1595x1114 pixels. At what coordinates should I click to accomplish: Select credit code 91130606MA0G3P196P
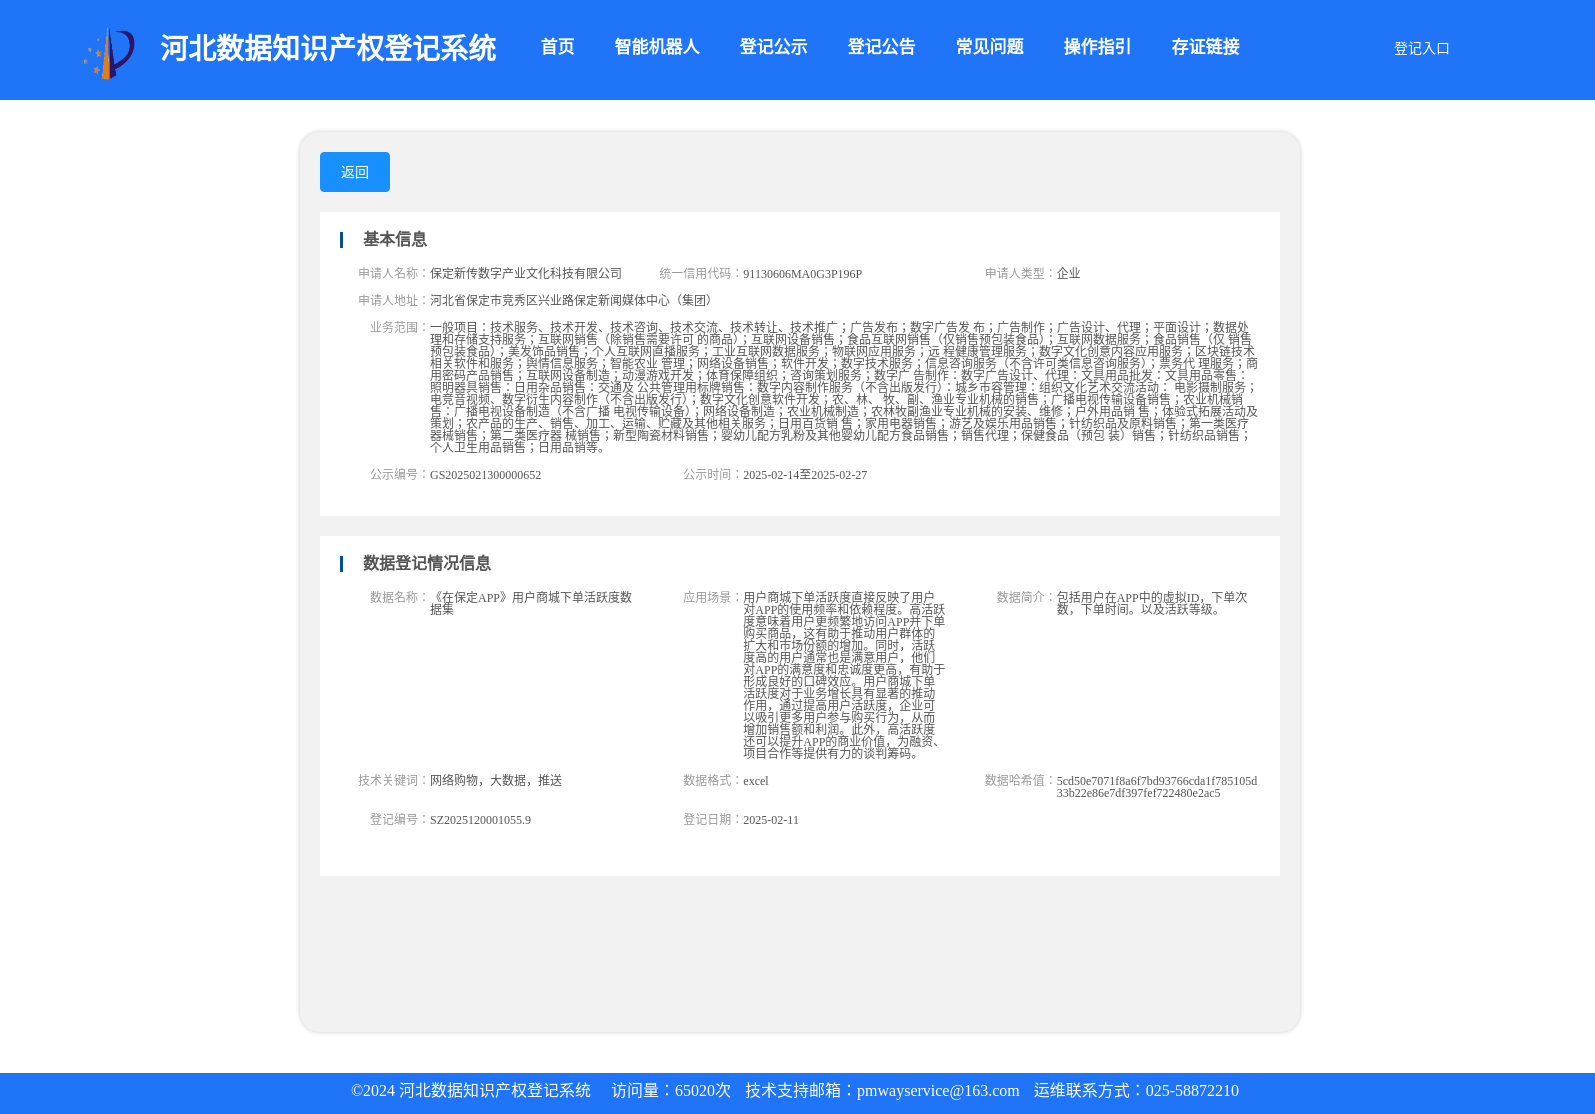(x=802, y=274)
